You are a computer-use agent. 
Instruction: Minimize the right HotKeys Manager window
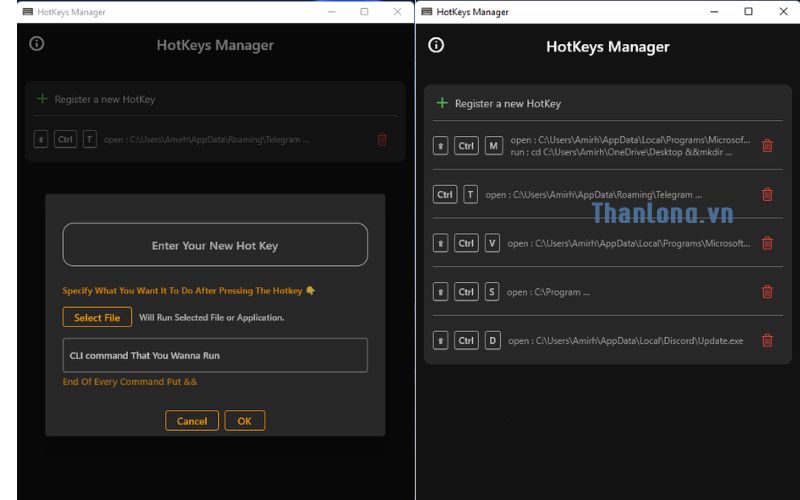click(714, 12)
